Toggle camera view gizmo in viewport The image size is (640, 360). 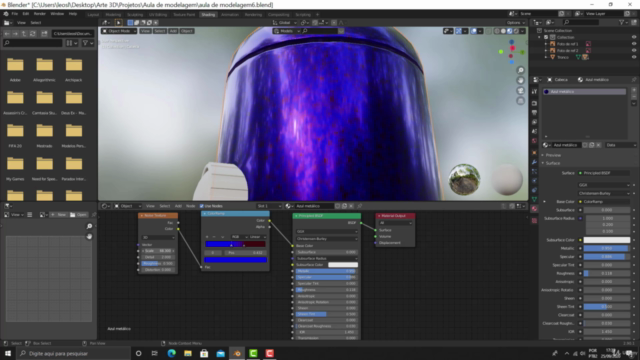pyautogui.click(x=520, y=91)
